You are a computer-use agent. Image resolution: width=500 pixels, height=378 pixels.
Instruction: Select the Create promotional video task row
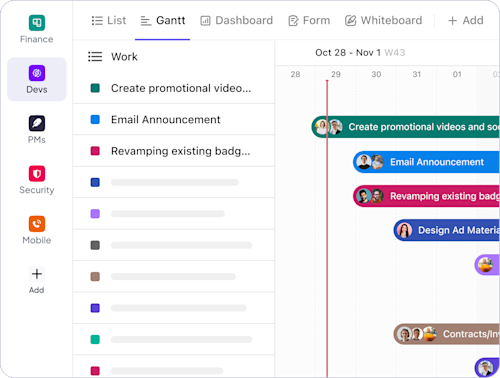(174, 88)
